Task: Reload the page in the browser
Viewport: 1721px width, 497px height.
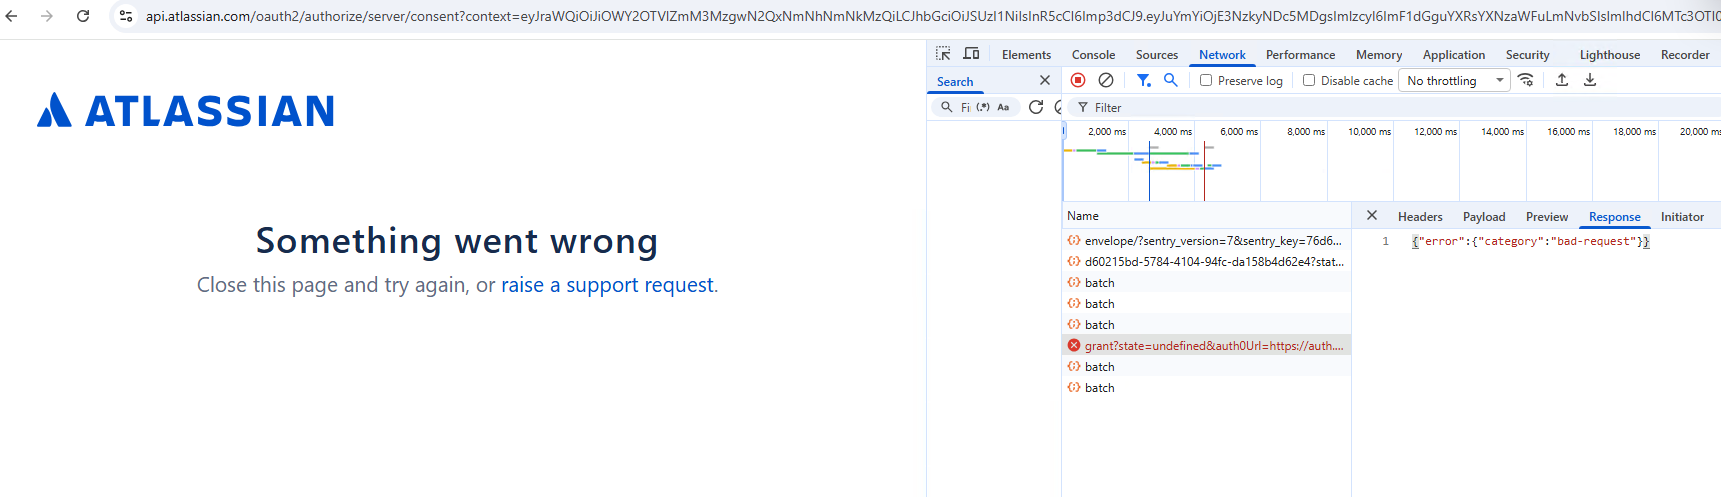Action: (83, 16)
